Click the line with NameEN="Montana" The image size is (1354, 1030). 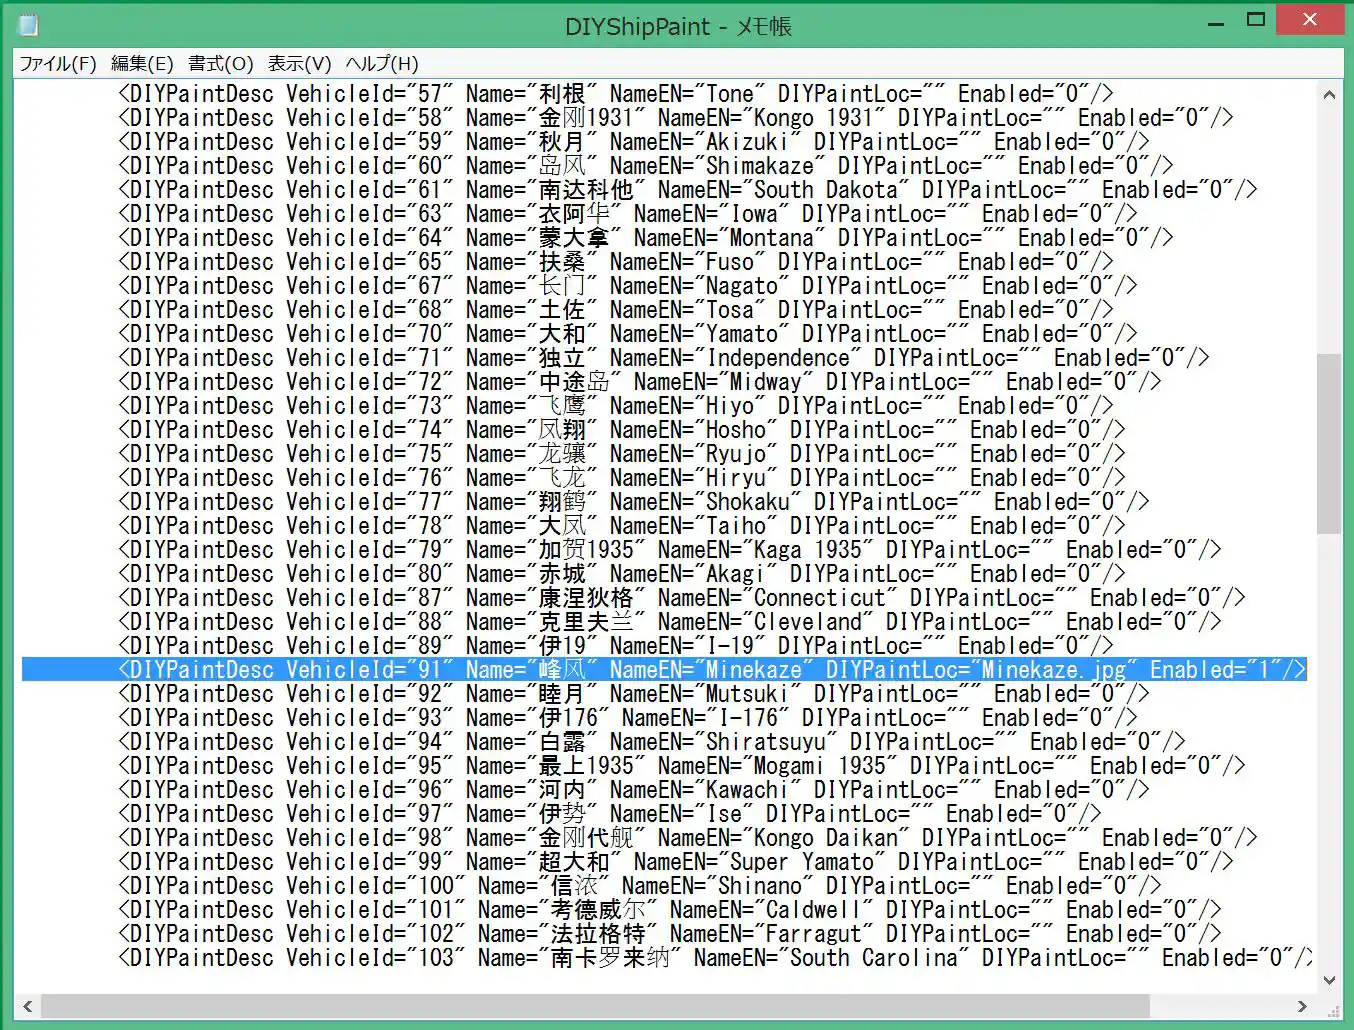click(x=645, y=238)
